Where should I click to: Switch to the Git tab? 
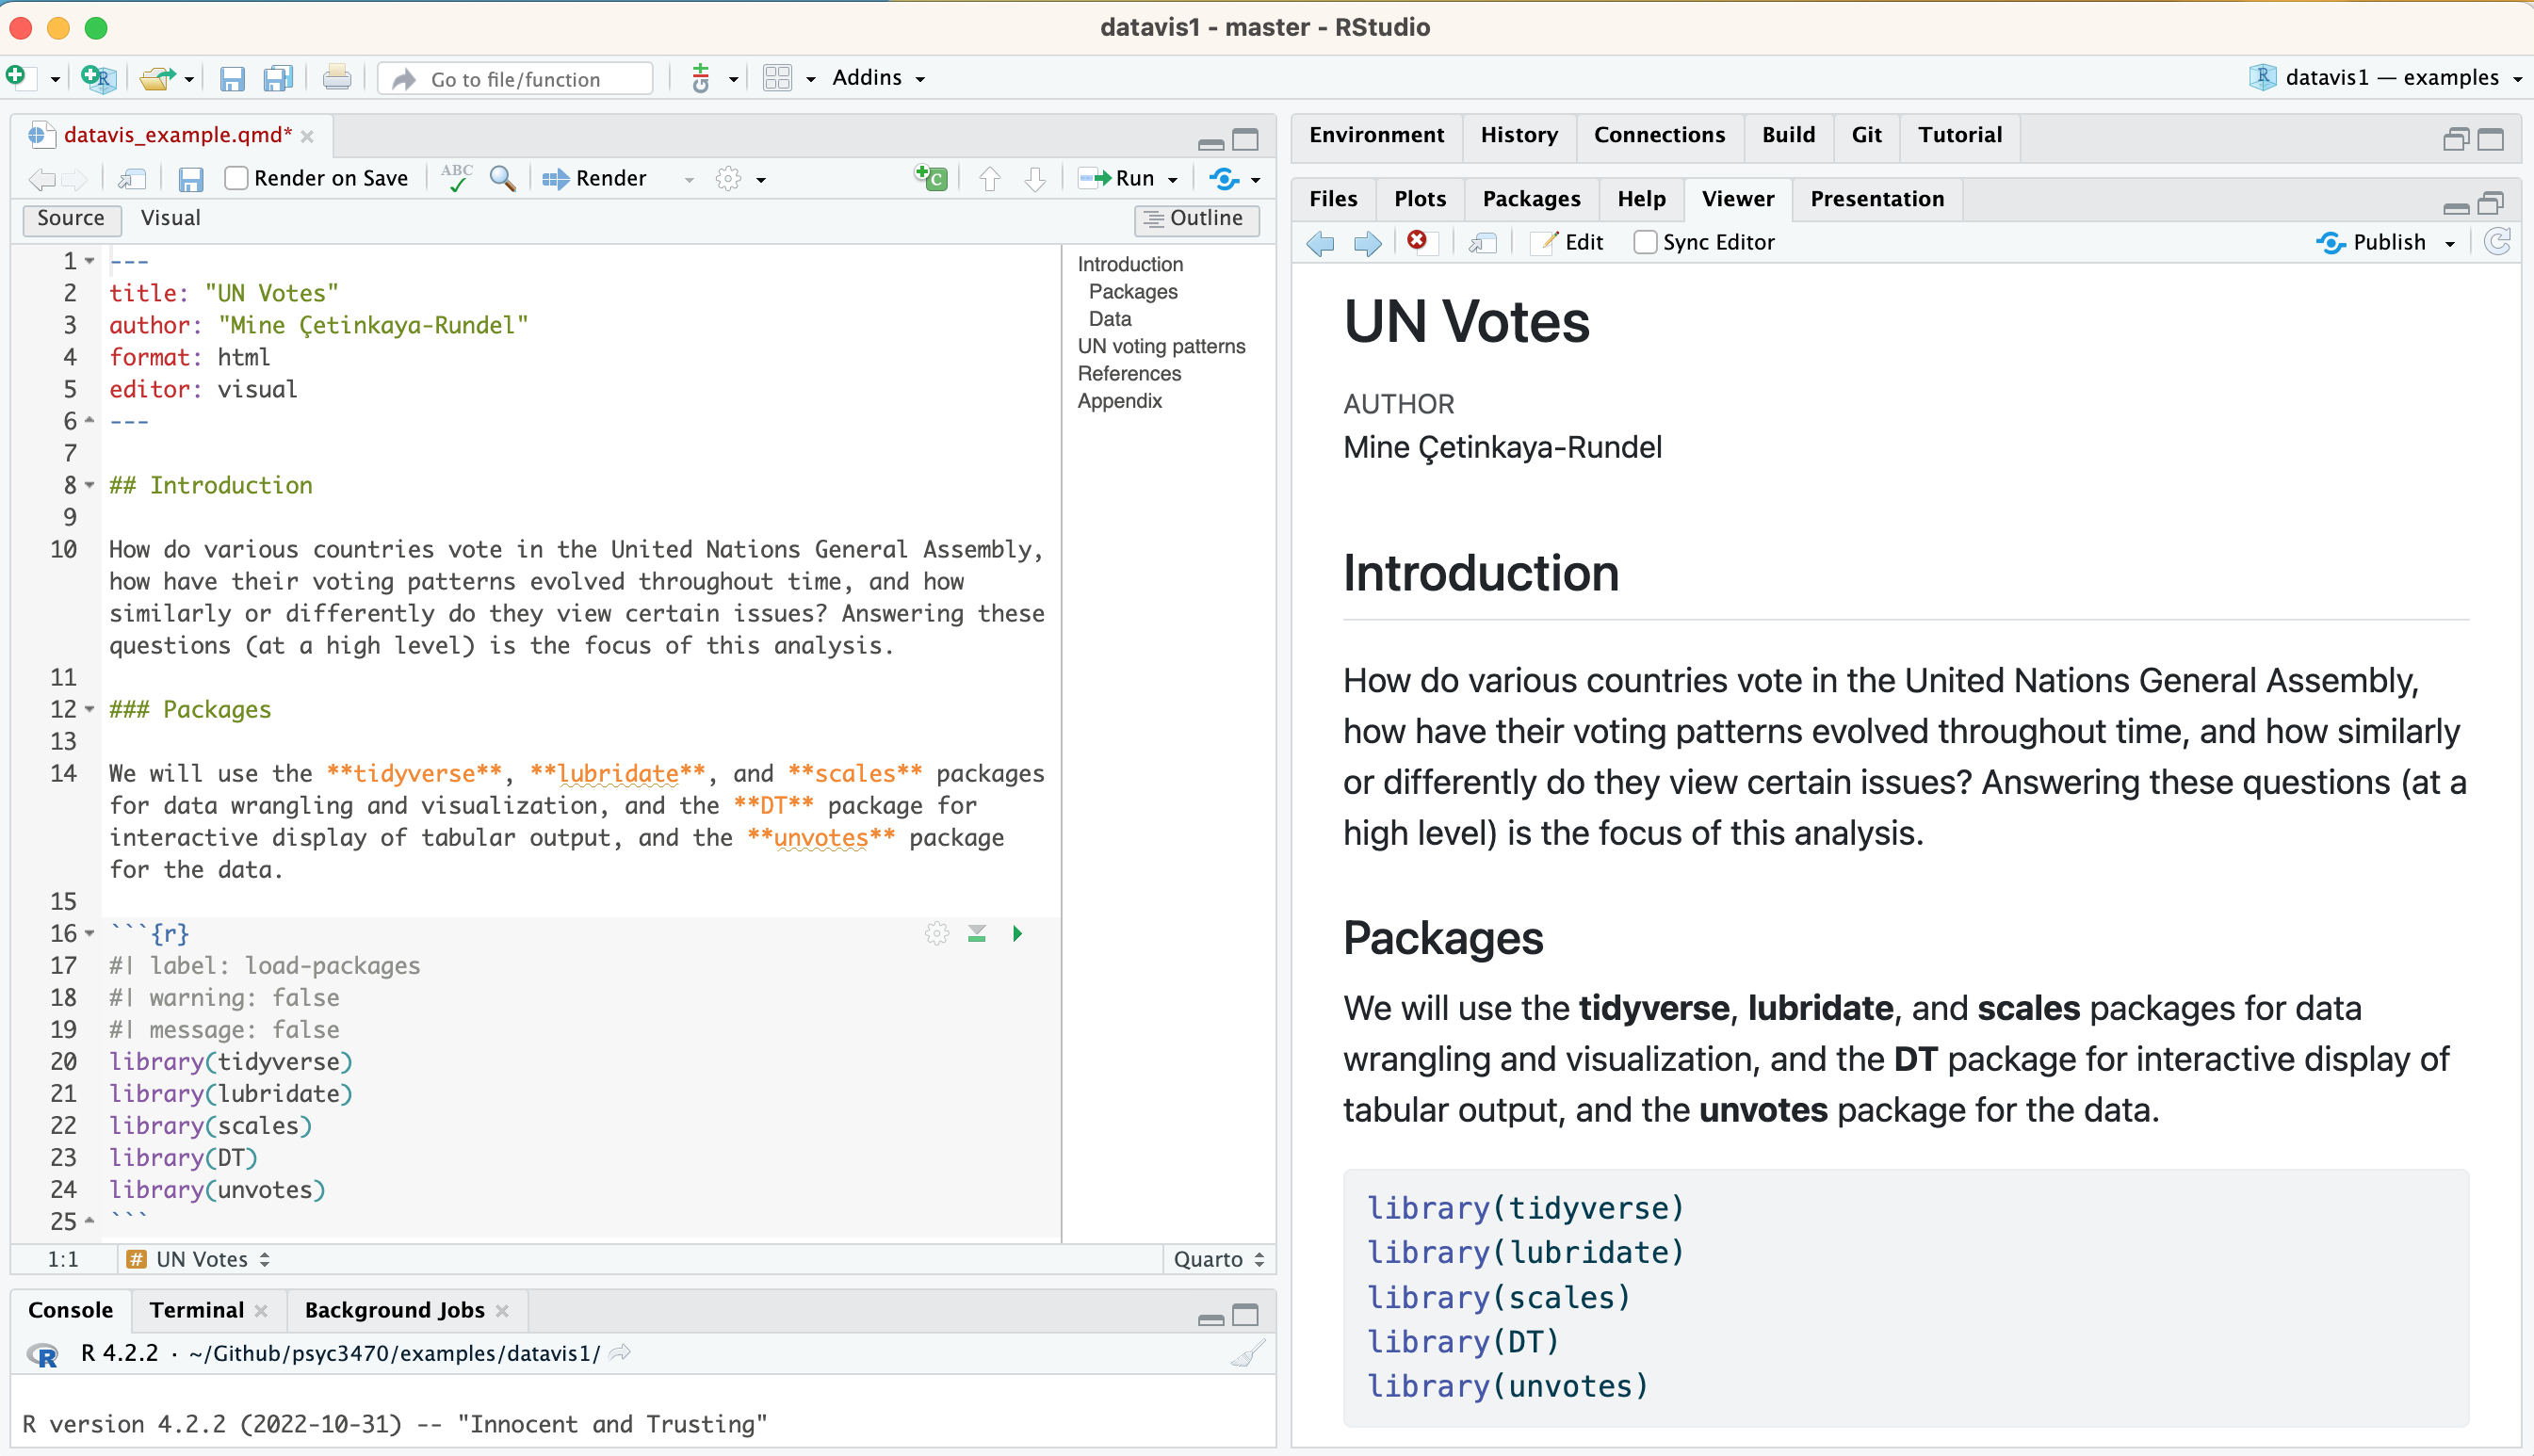coord(1865,135)
